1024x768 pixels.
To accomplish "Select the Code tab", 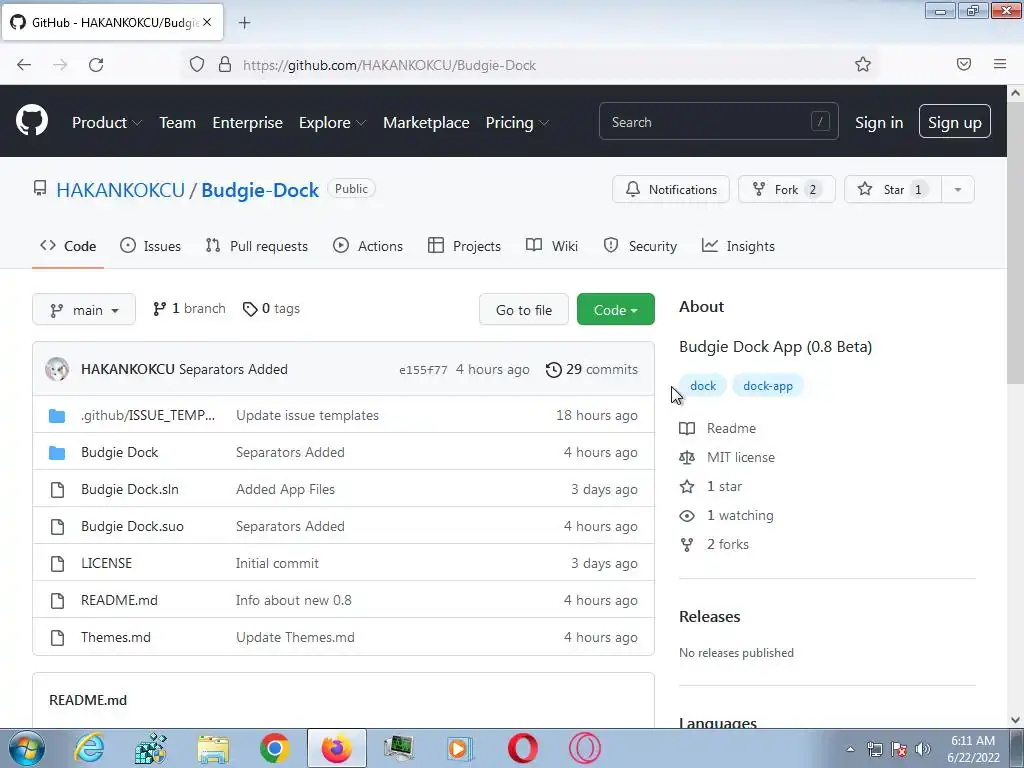I will (68, 246).
